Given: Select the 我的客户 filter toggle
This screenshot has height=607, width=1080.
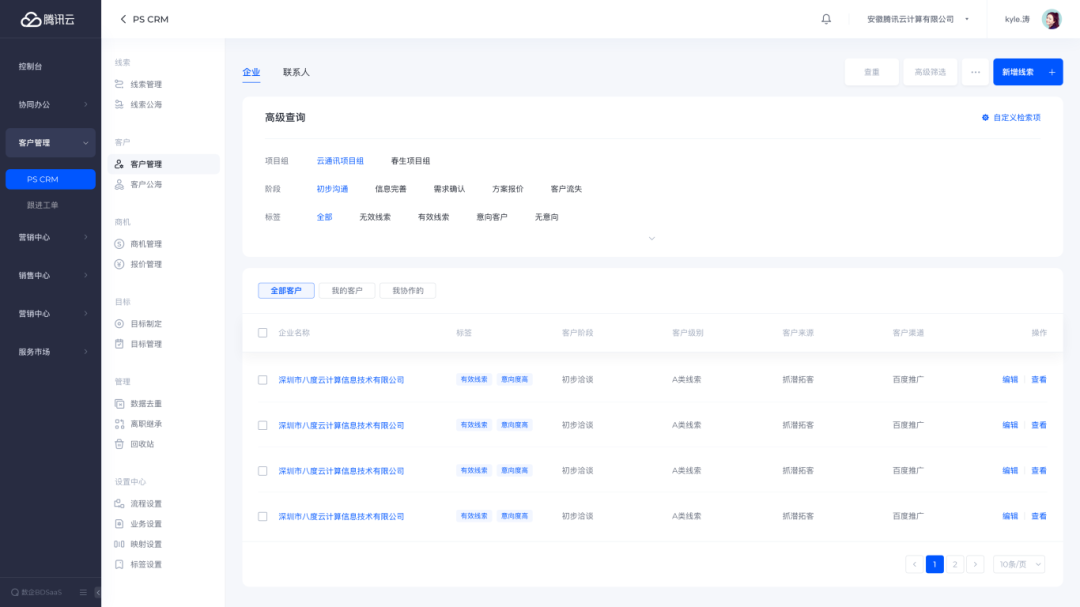Looking at the screenshot, I should (346, 291).
